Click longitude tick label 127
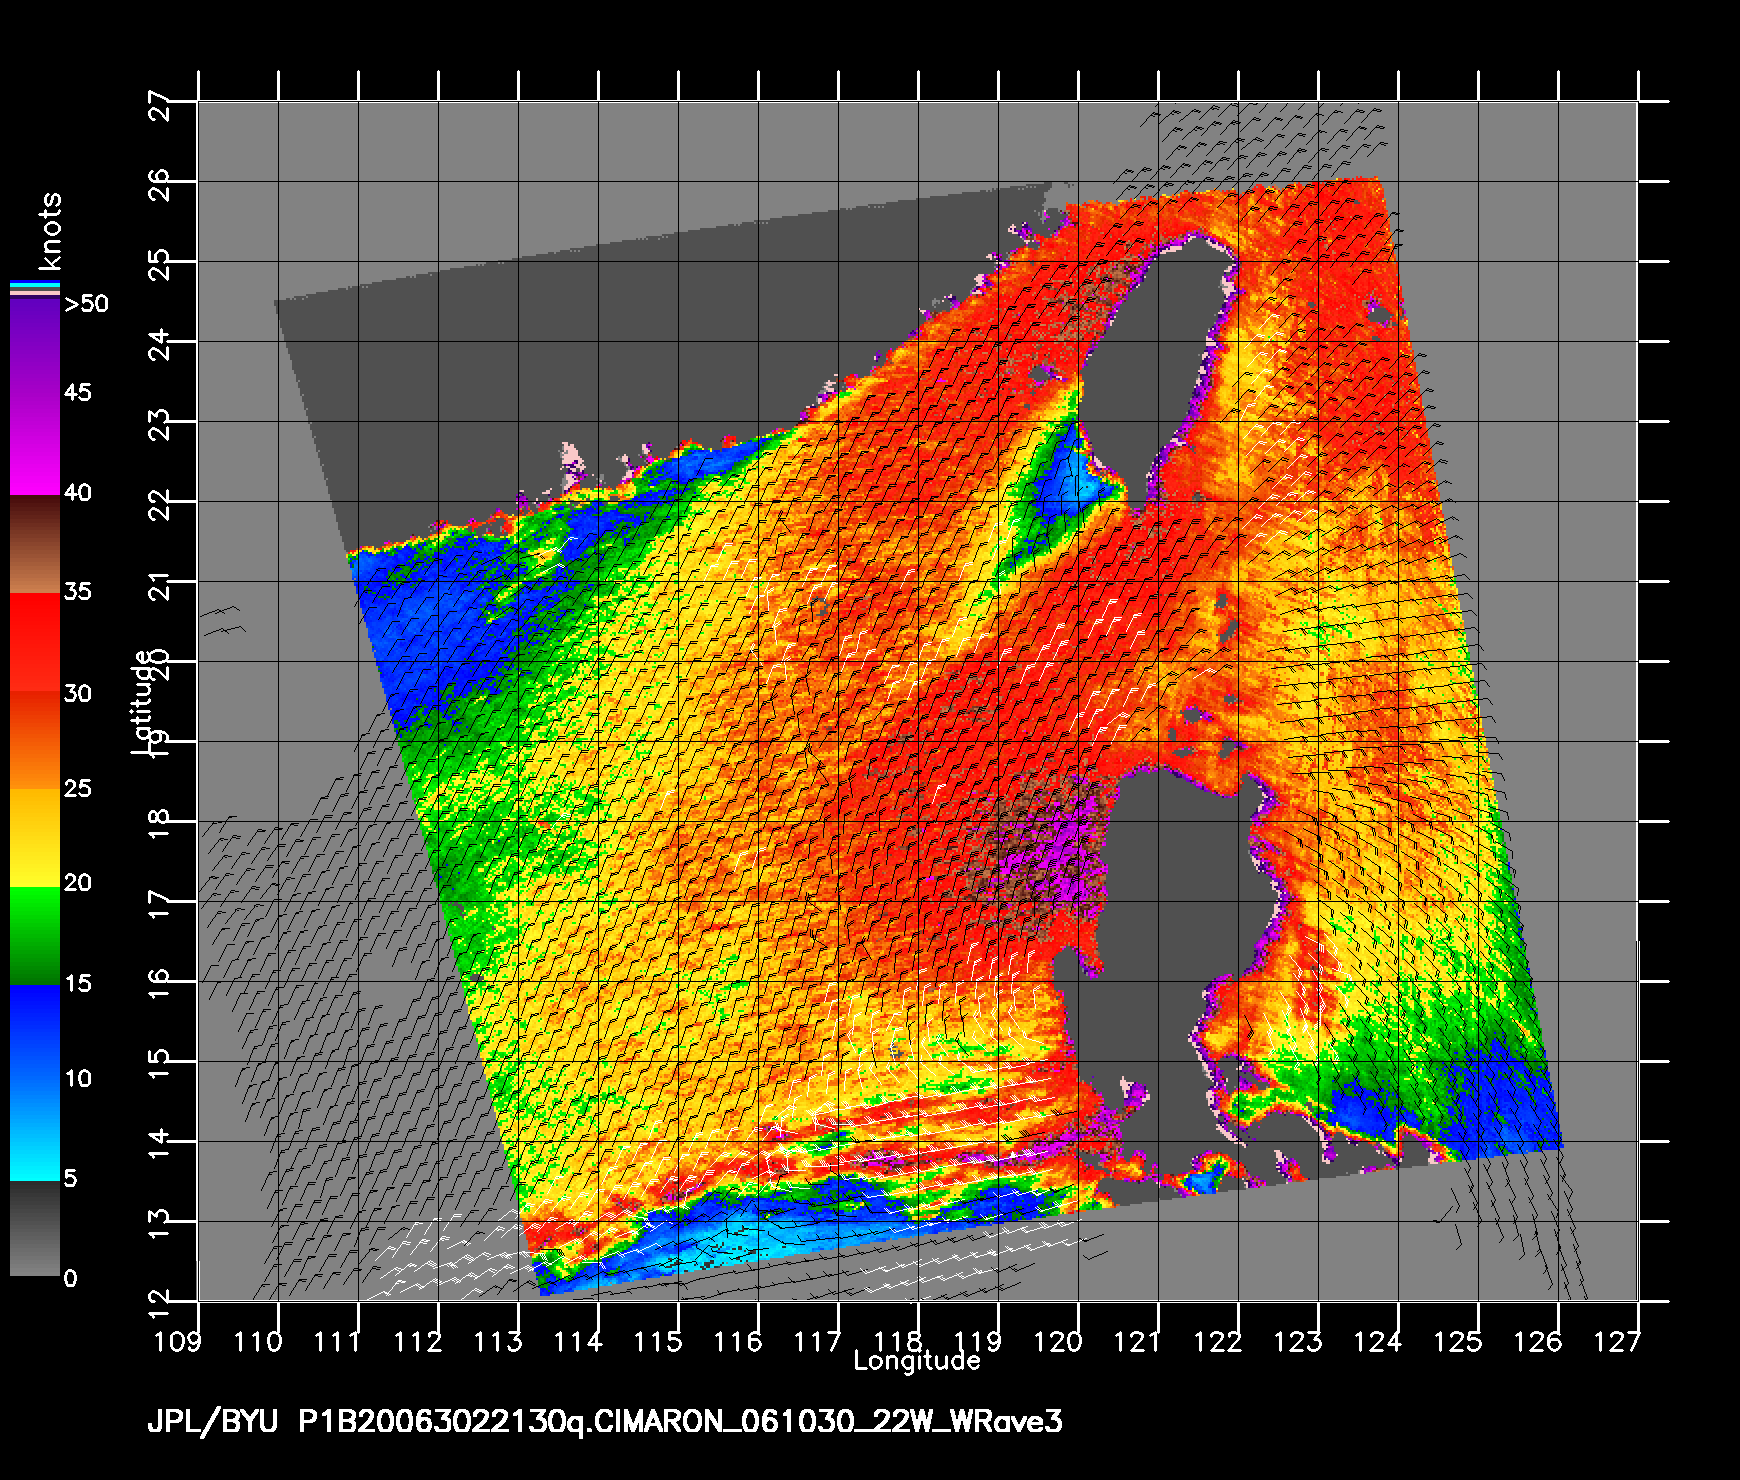The height and width of the screenshot is (1480, 1740). tap(1618, 1341)
